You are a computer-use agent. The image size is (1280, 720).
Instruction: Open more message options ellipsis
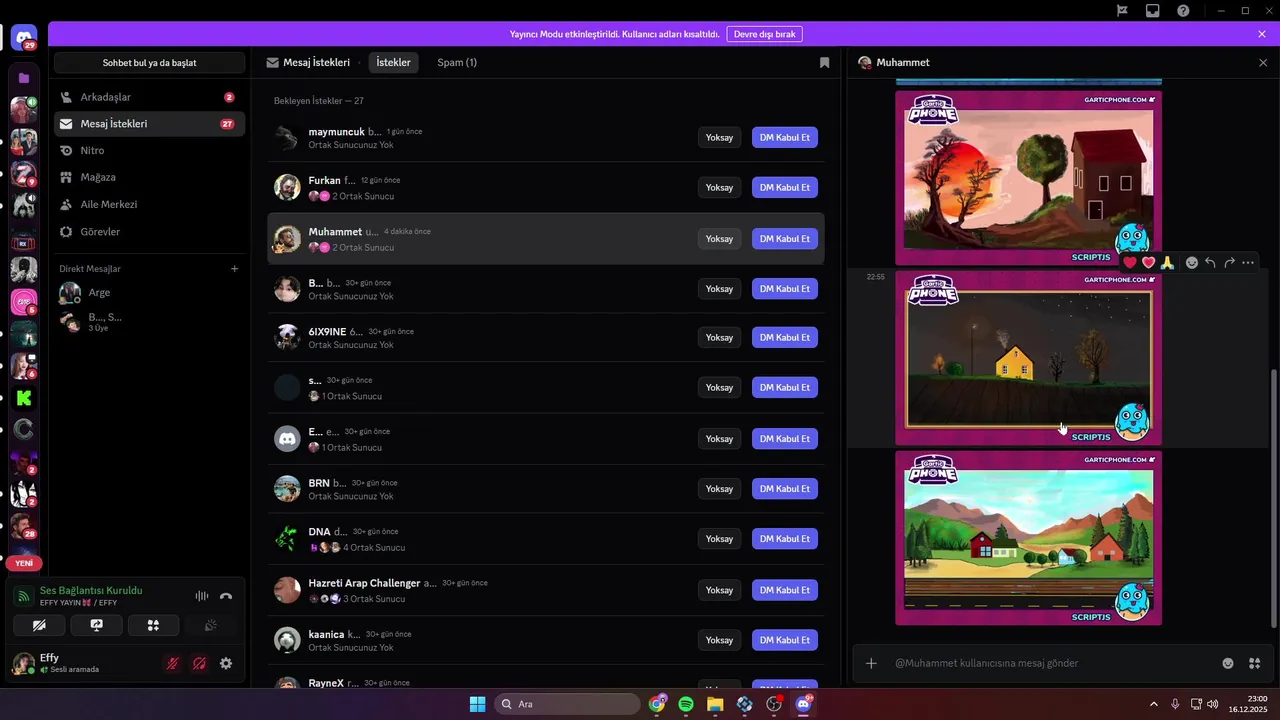1247,262
